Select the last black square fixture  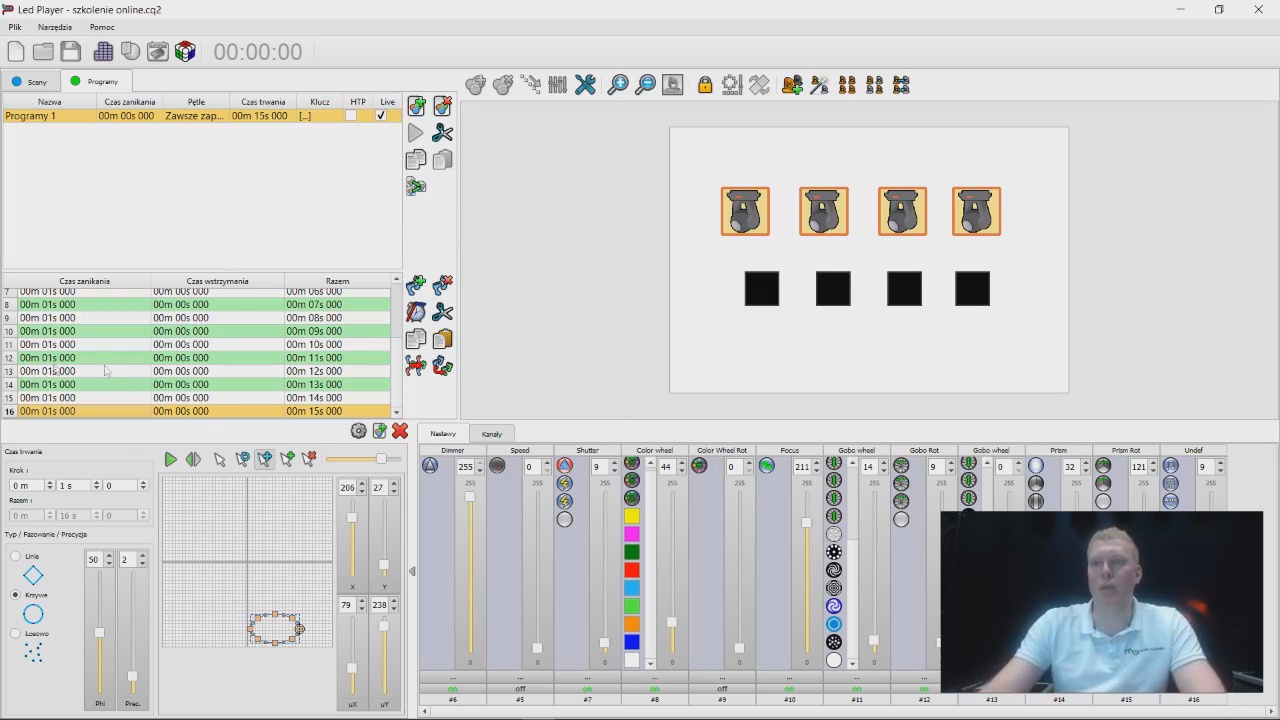pyautogui.click(x=972, y=289)
